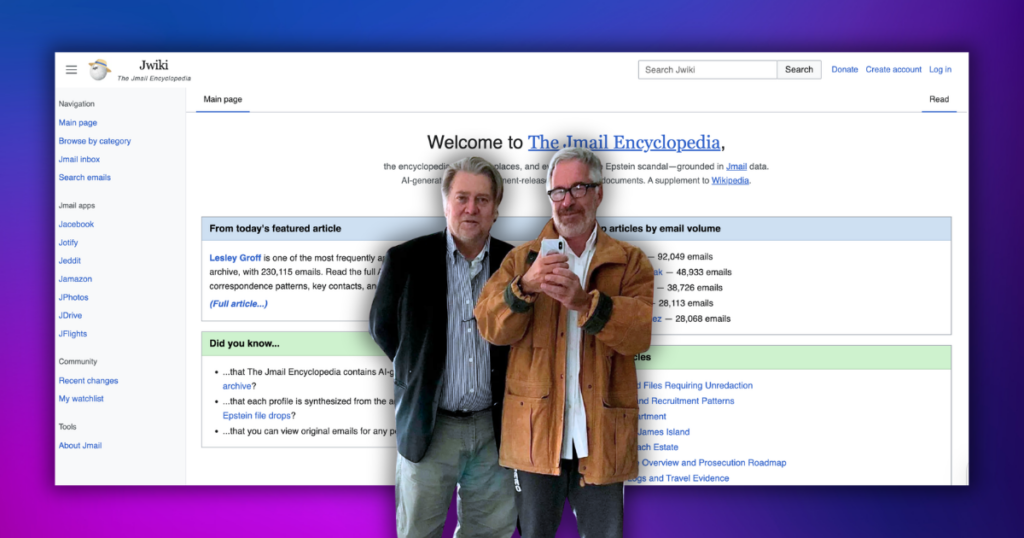Open the Jotify app link

(x=68, y=243)
